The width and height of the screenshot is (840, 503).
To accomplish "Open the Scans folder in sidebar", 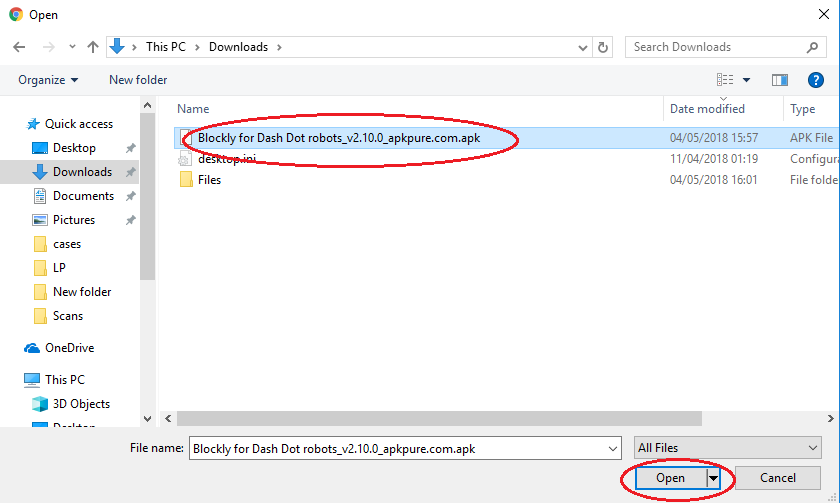I will (x=68, y=316).
